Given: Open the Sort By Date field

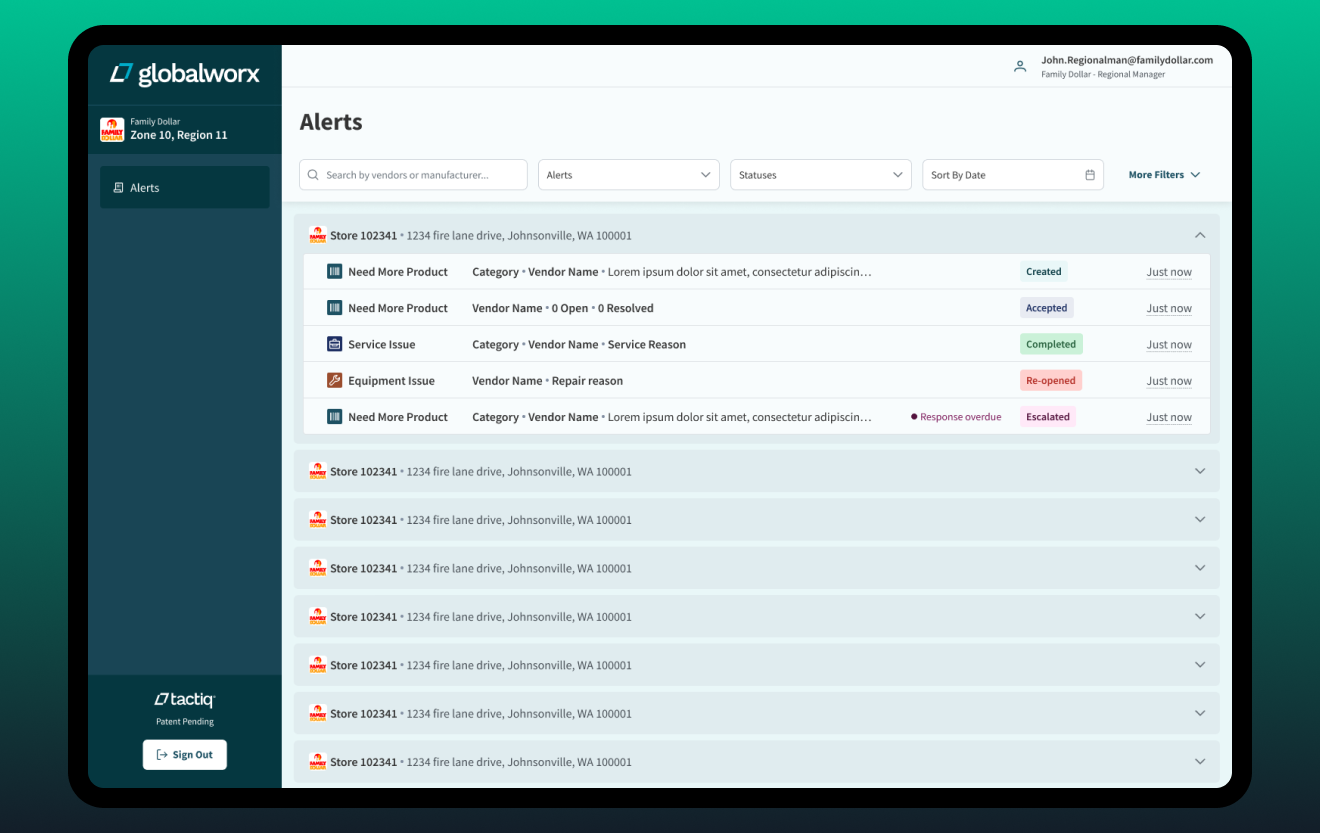Looking at the screenshot, I should (1013, 175).
